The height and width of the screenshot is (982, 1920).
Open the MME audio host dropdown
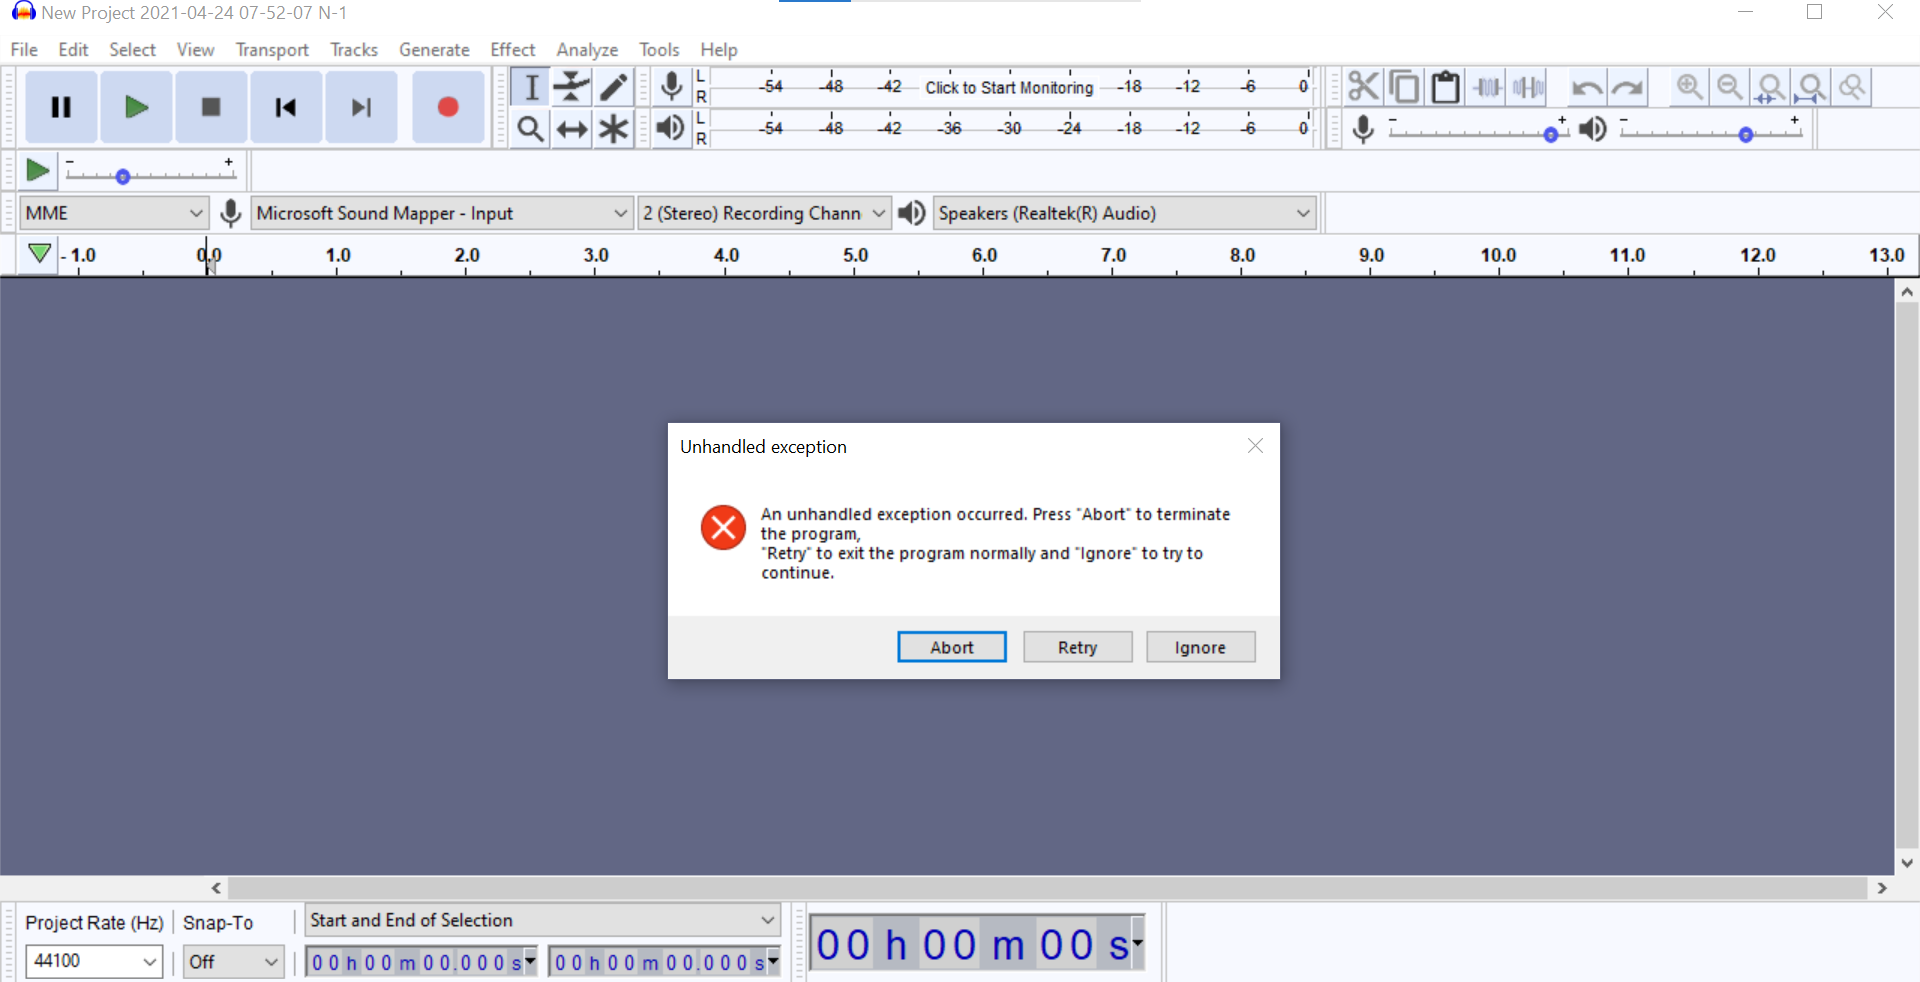click(114, 213)
